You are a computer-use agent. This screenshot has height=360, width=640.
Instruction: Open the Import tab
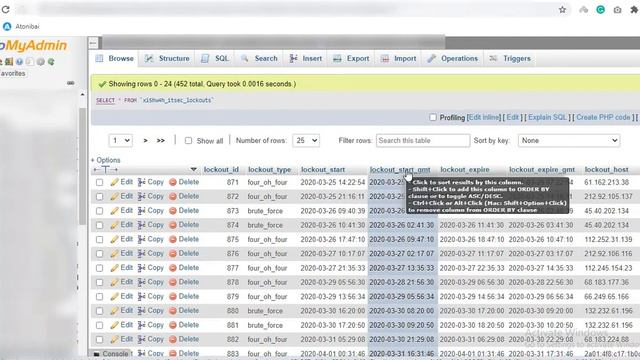pos(398,58)
